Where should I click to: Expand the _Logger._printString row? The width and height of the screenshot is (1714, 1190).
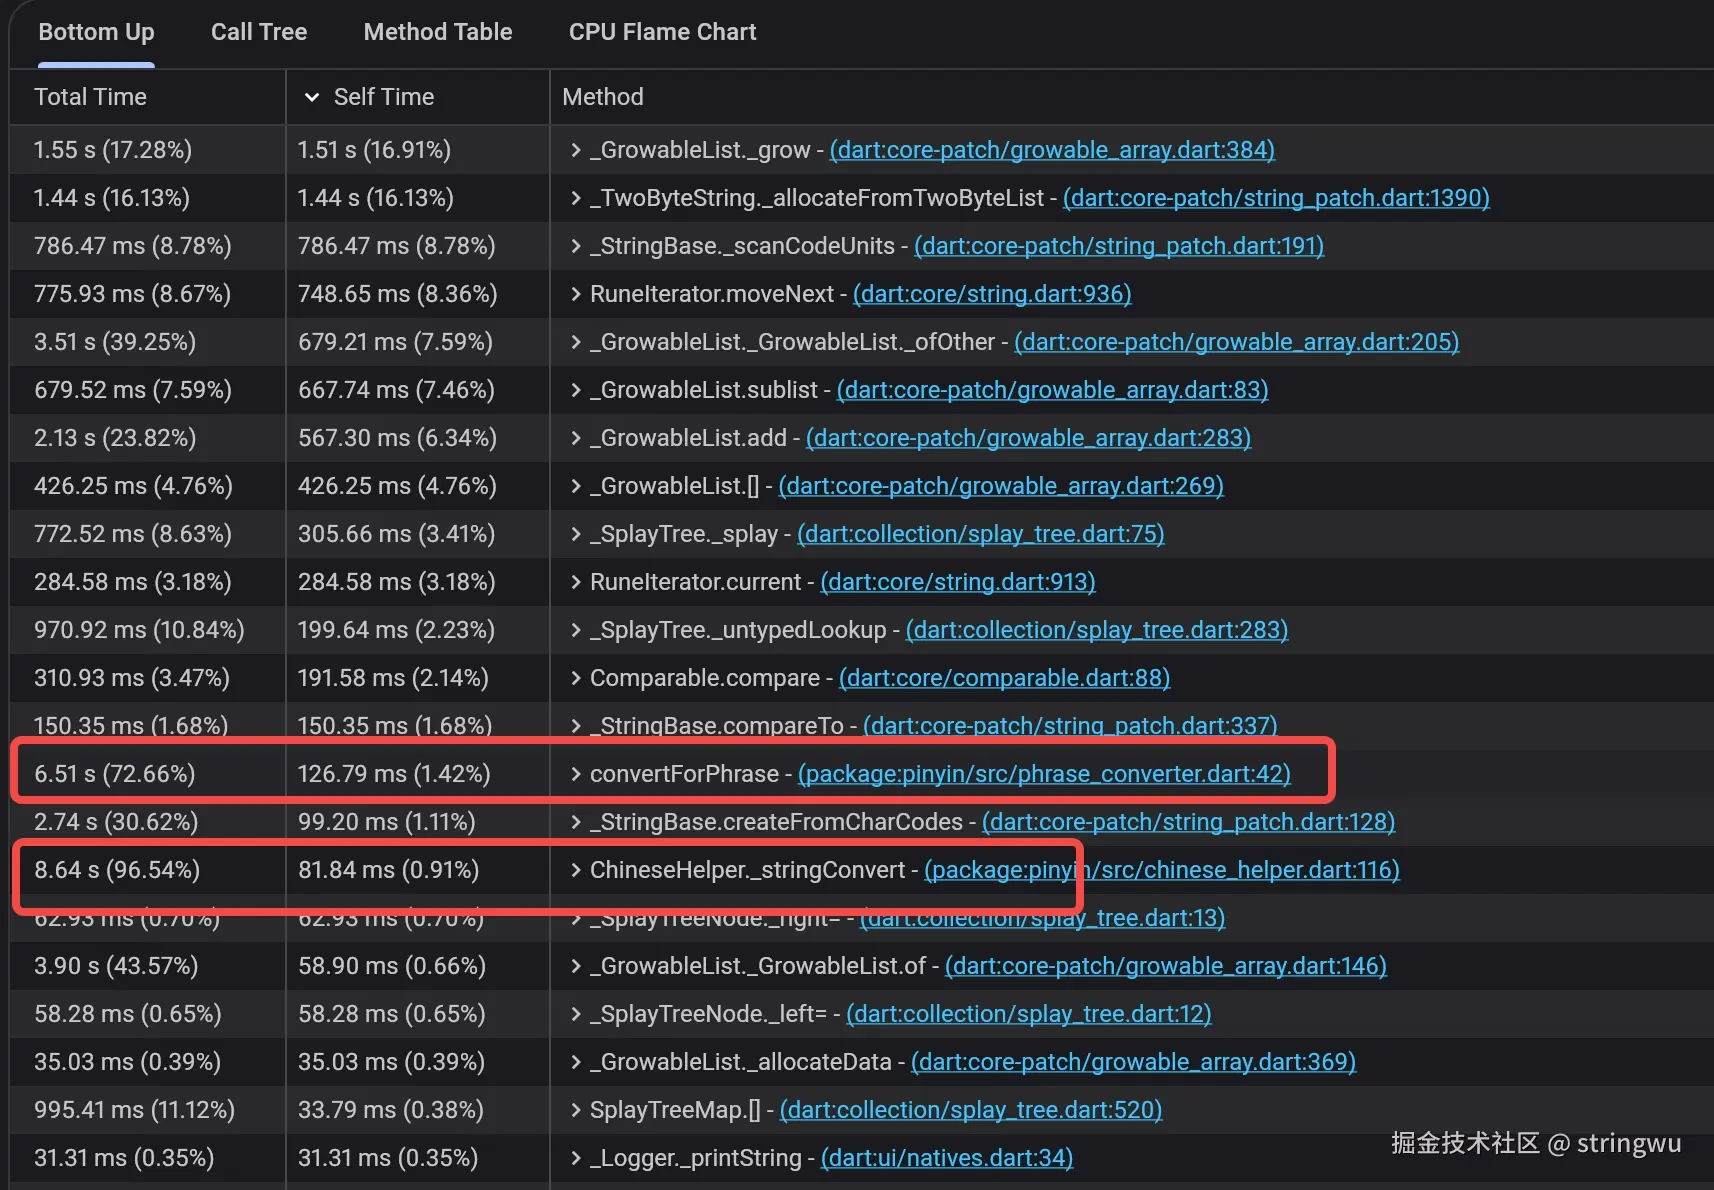pos(576,1158)
